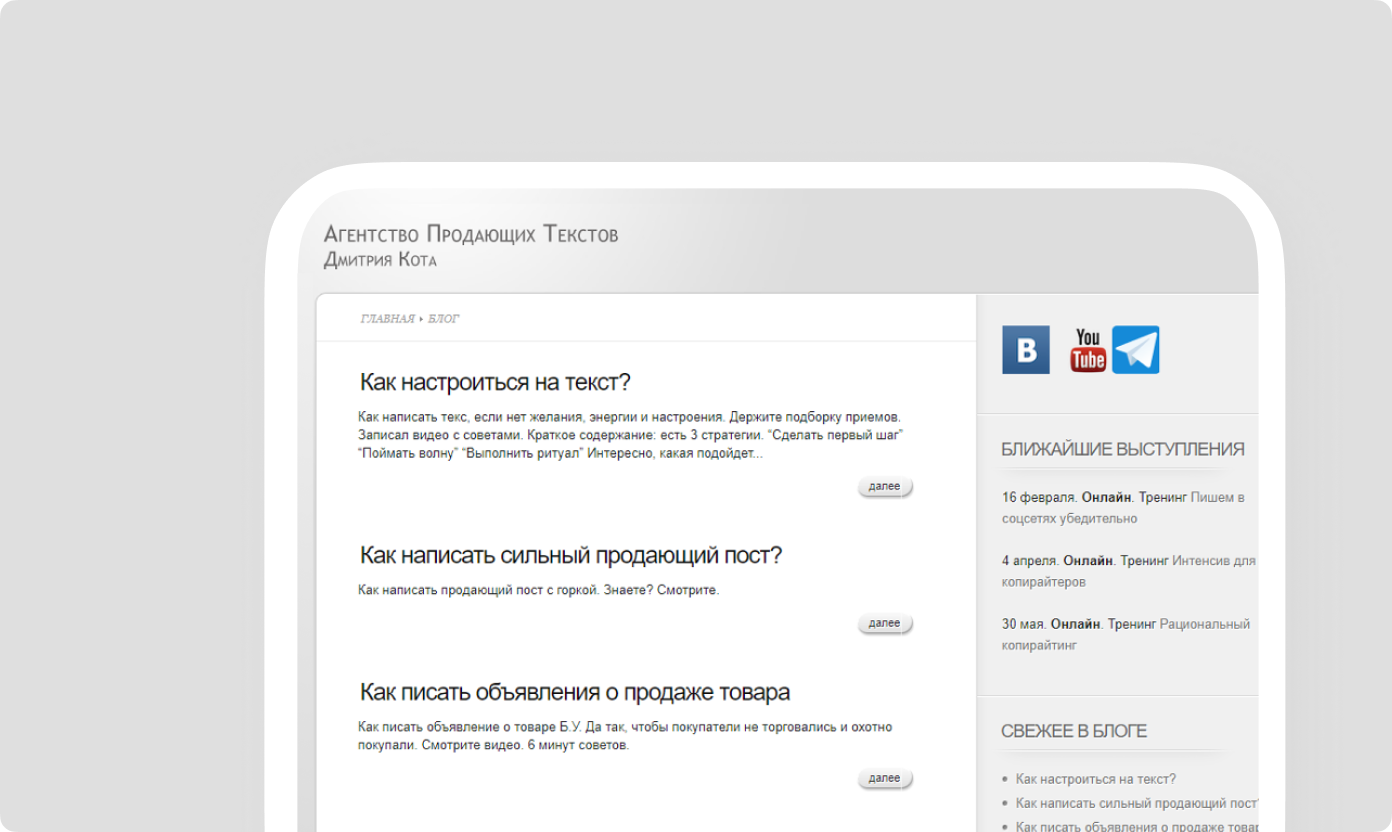Screen dimensions: 1392x832
Task: Click далее under объявления о продаже товара
Action: [x=885, y=779]
